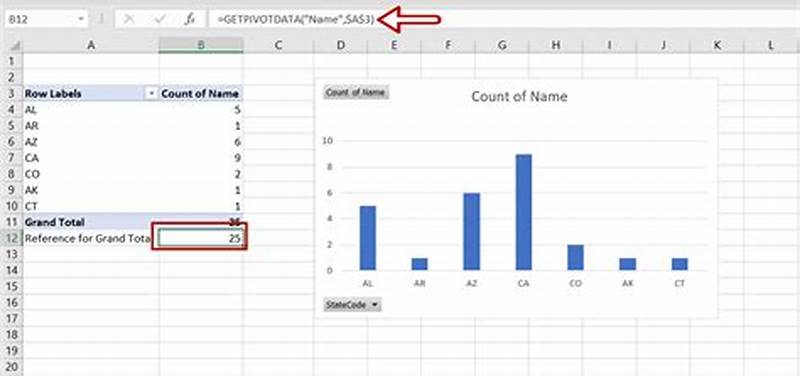Image resolution: width=800 pixels, height=376 pixels.
Task: Click the AR bar in the chart
Action: pos(419,264)
